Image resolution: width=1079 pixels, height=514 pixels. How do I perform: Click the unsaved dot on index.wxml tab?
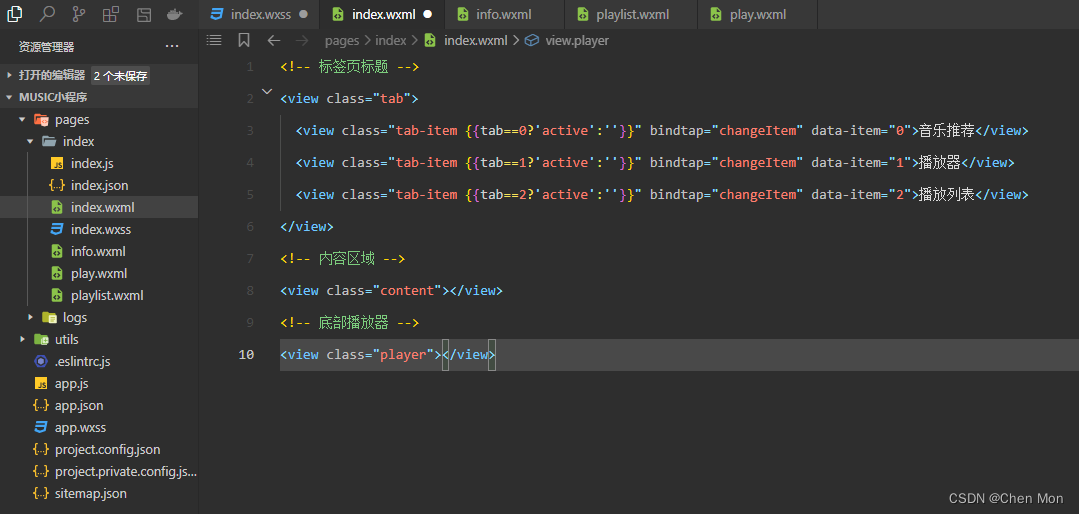427,14
